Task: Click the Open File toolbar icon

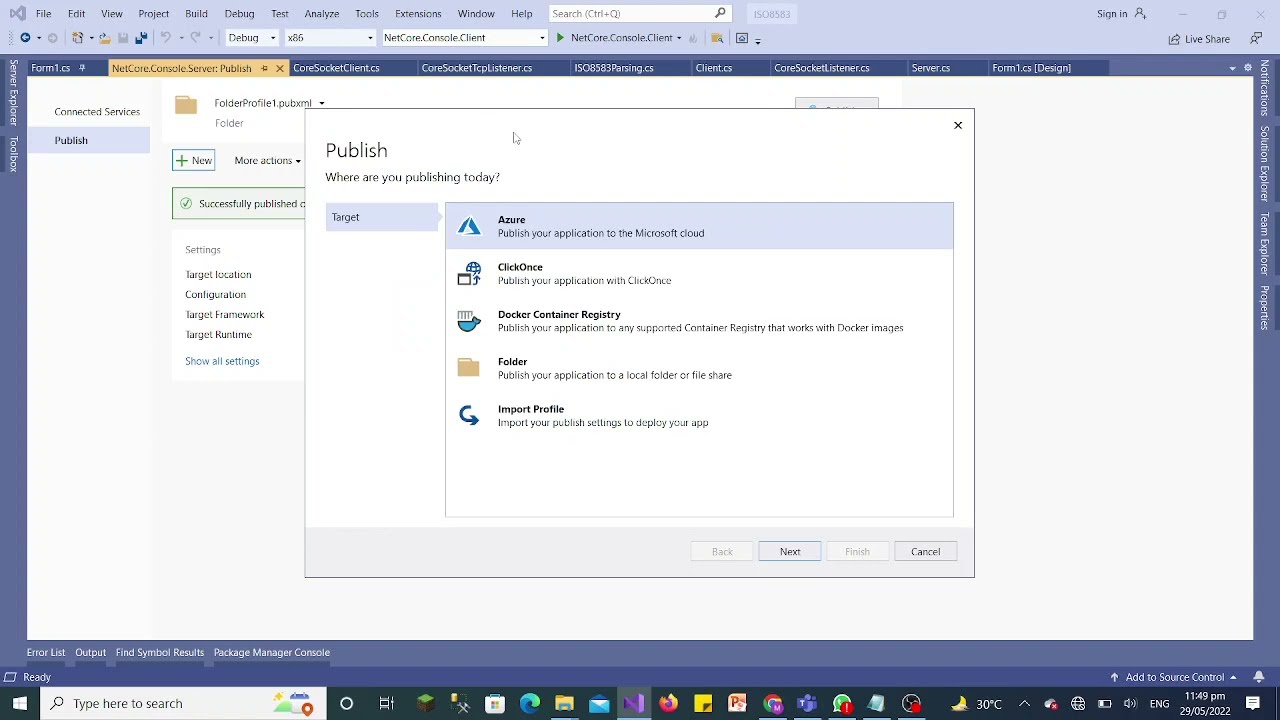Action: [x=104, y=38]
